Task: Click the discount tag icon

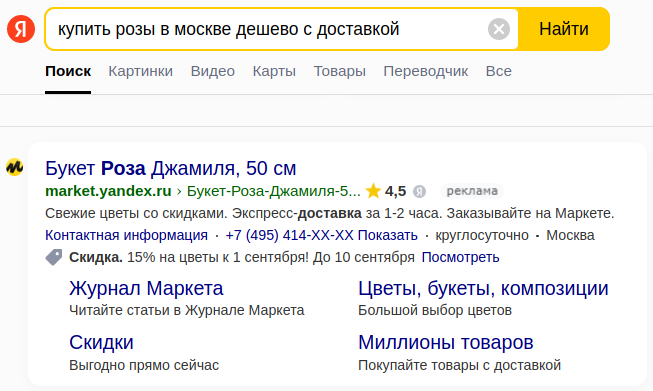Action: click(54, 257)
